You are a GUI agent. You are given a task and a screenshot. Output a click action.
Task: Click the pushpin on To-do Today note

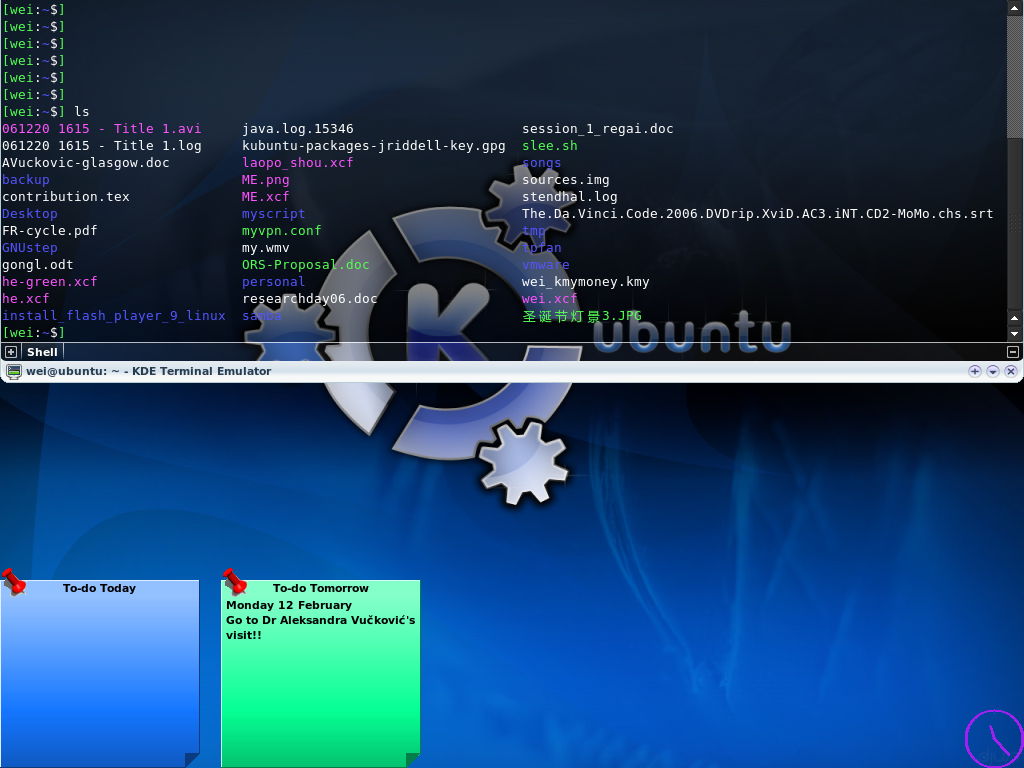click(14, 581)
